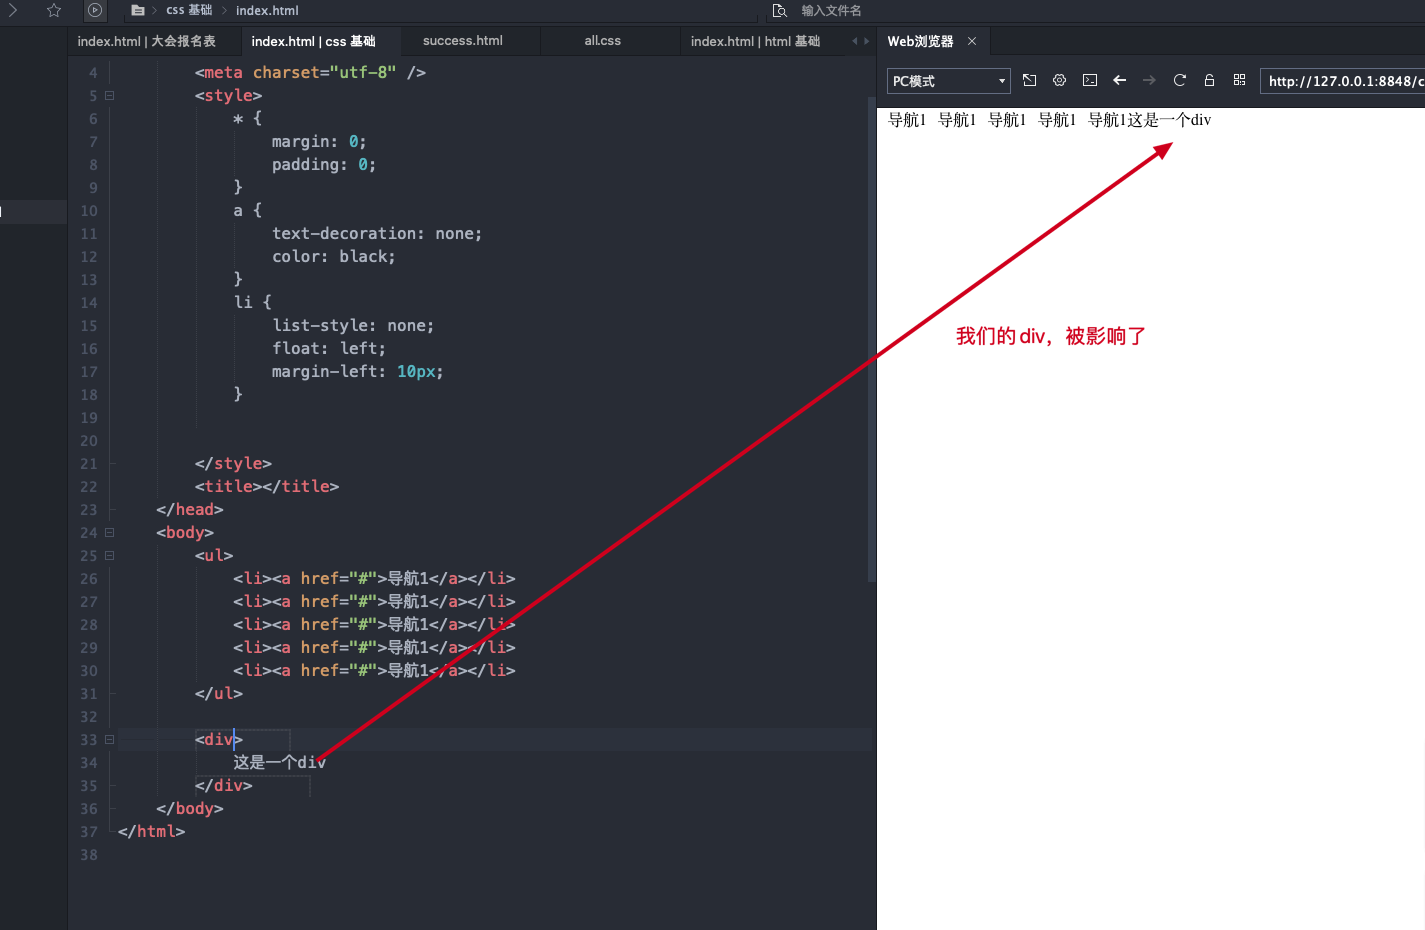Open Web browser settings gear icon

click(1059, 80)
